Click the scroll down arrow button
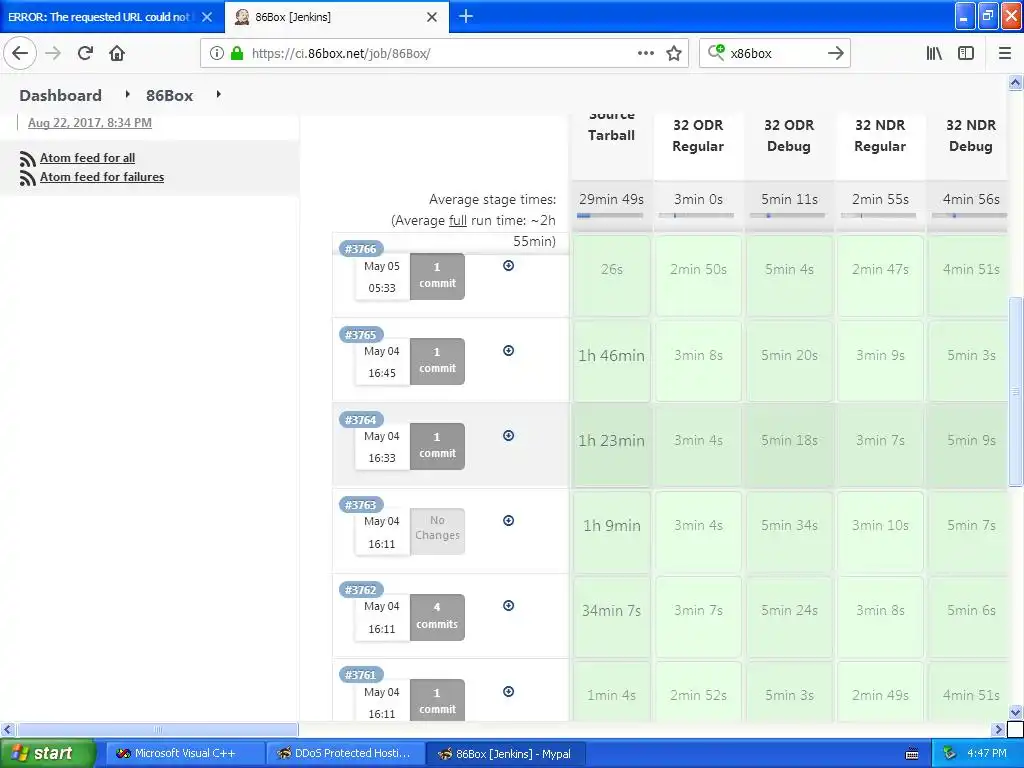This screenshot has width=1024, height=768. pyautogui.click(x=1015, y=712)
